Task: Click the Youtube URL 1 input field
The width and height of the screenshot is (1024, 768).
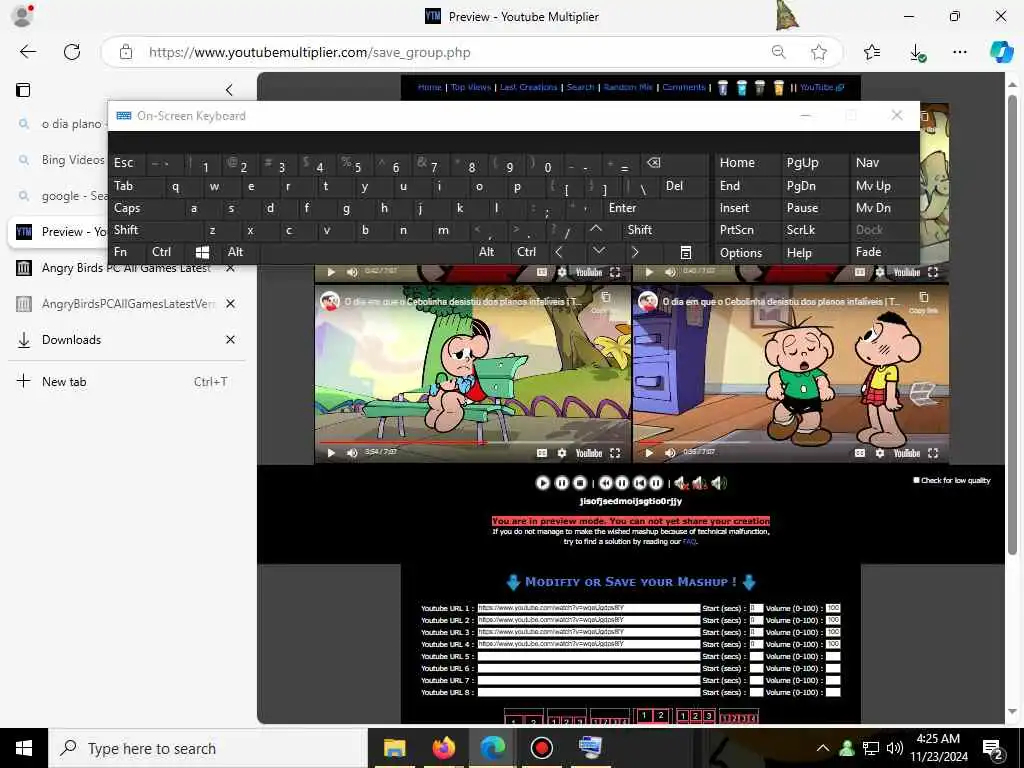Action: click(x=588, y=608)
